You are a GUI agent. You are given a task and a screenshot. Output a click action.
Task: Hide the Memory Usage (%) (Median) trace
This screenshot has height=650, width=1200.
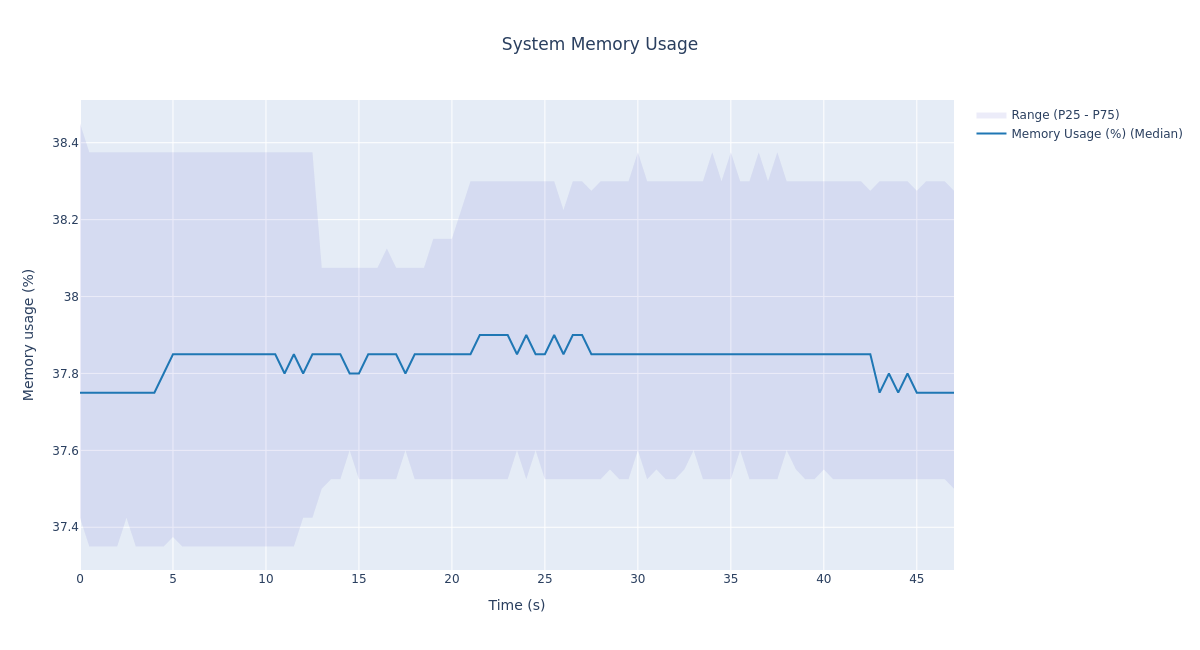pos(1096,134)
